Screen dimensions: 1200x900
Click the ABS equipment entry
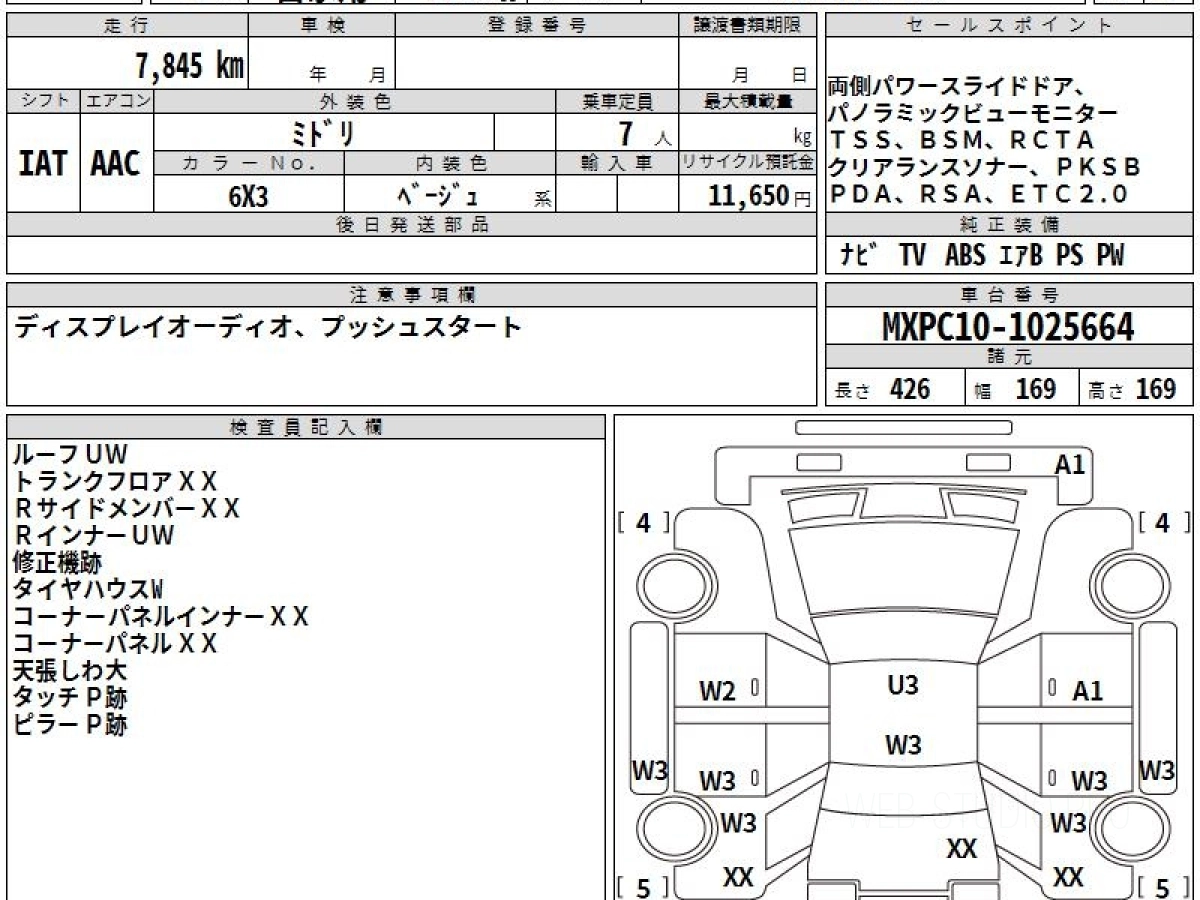click(965, 256)
